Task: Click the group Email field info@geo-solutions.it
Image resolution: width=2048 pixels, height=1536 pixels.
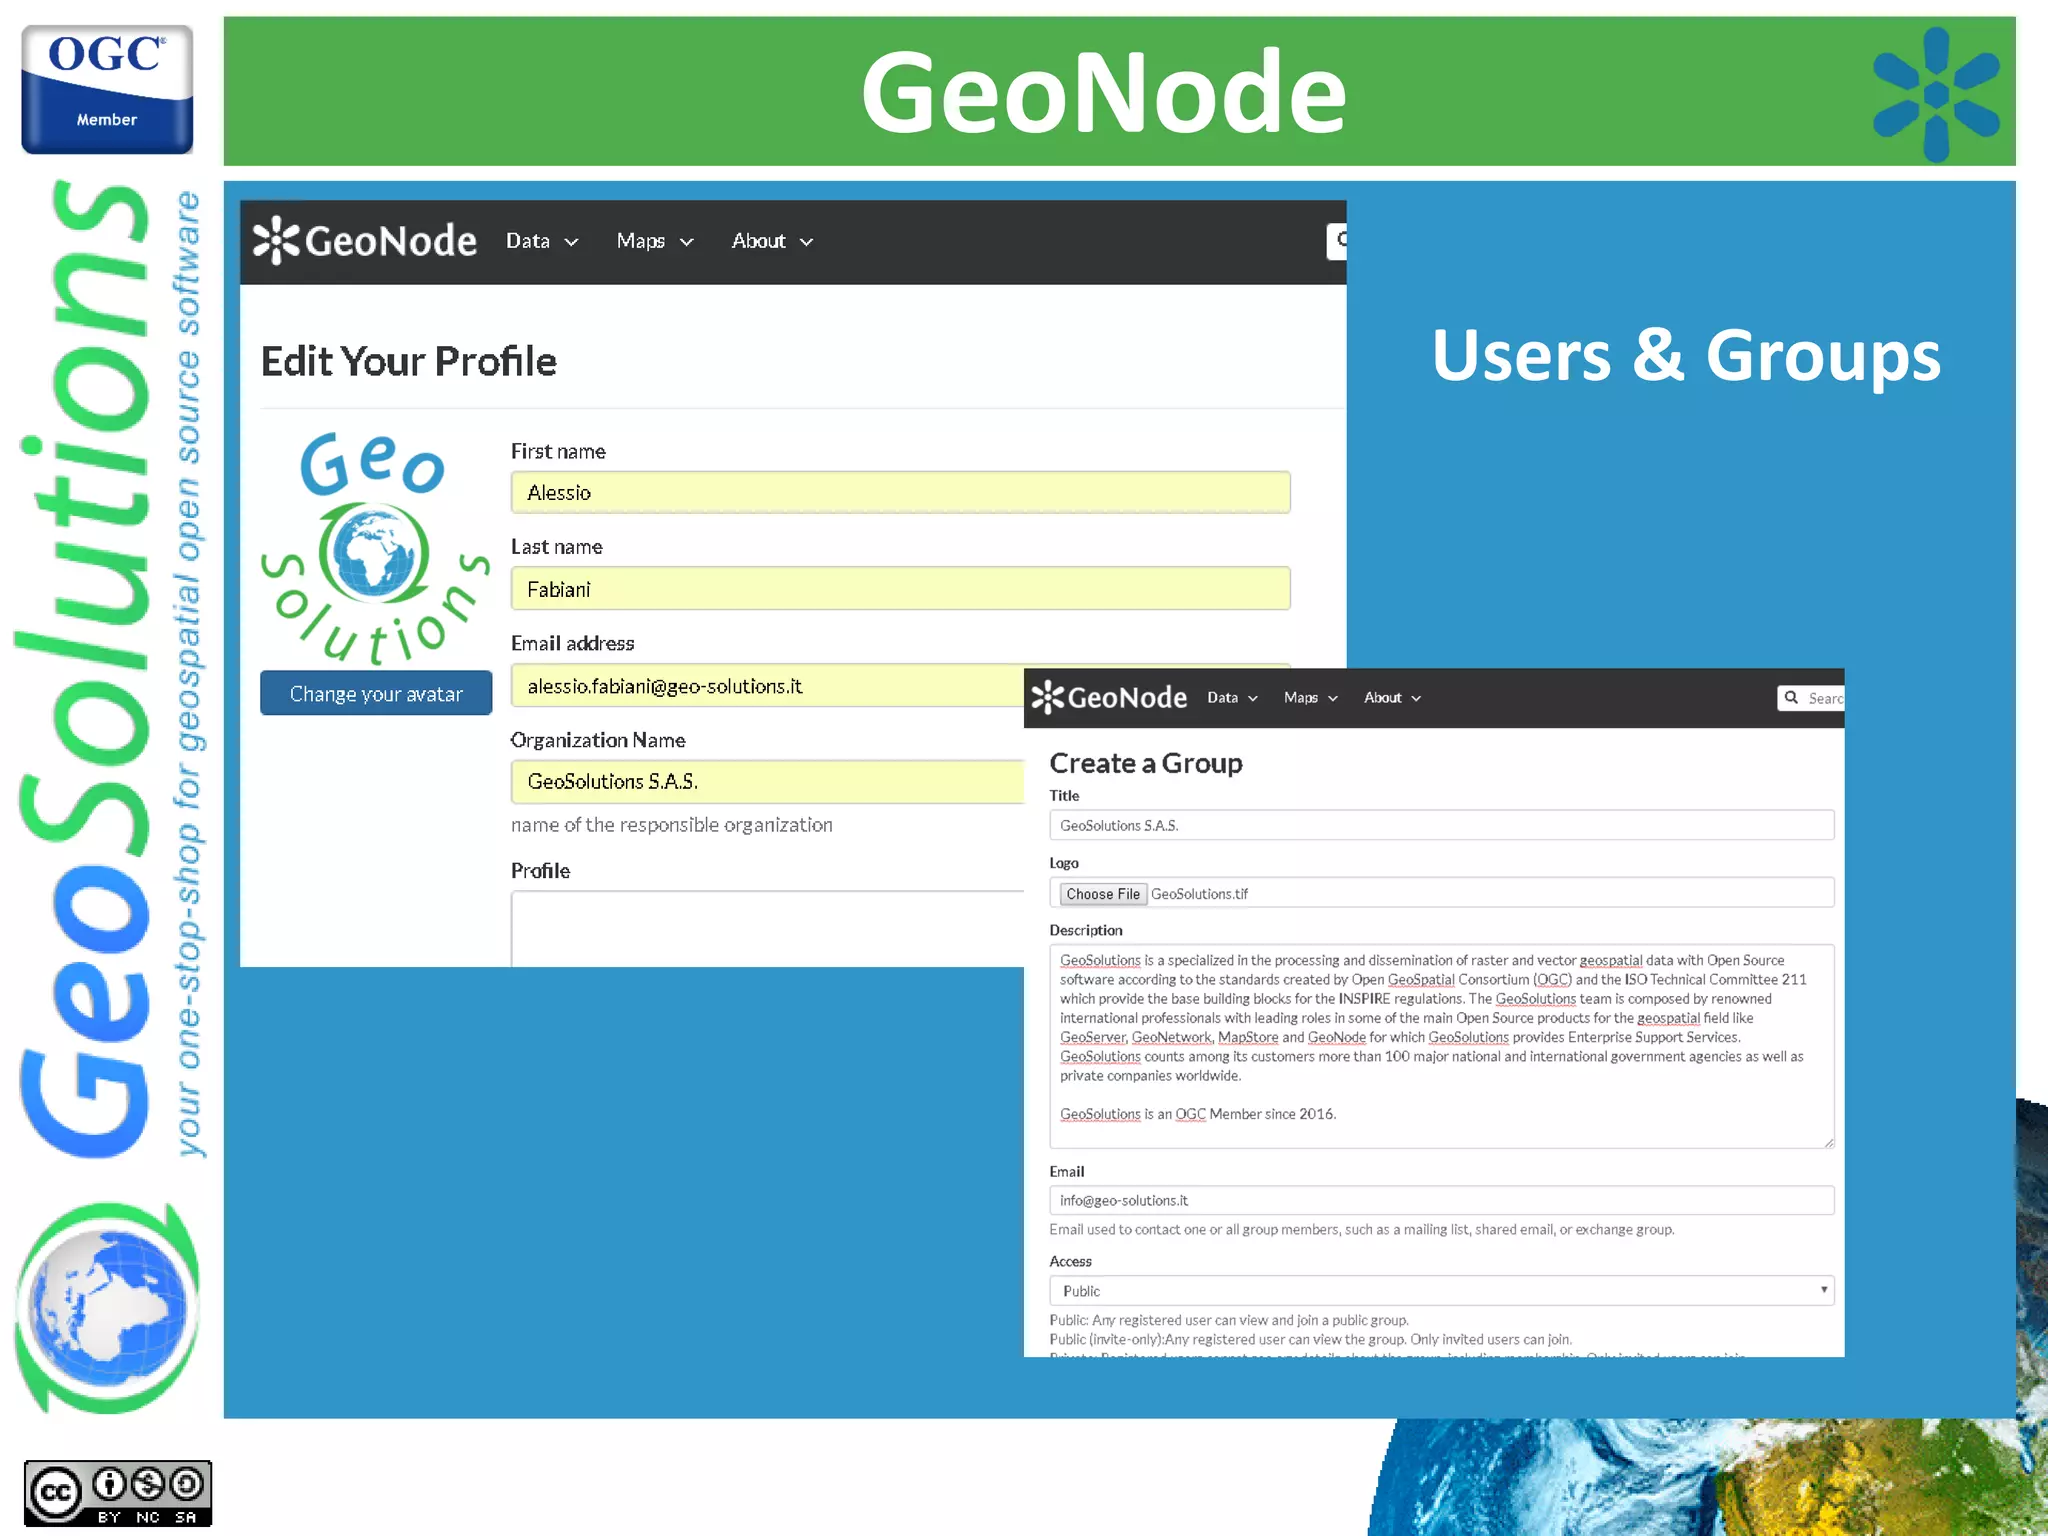Action: coord(1441,1200)
